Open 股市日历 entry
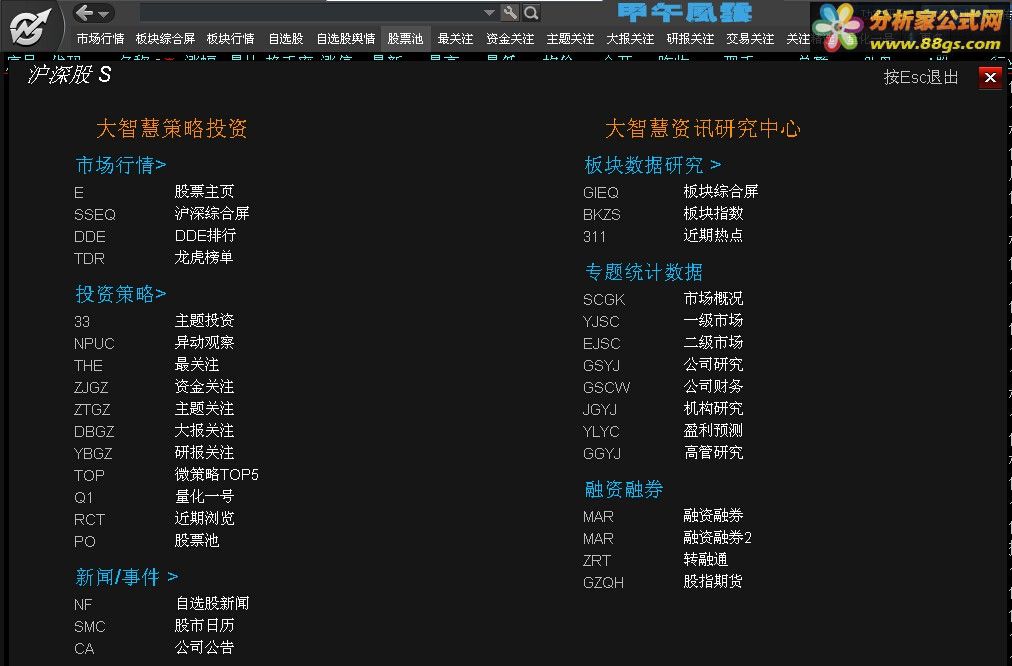Image resolution: width=1012 pixels, height=666 pixels. (x=204, y=625)
